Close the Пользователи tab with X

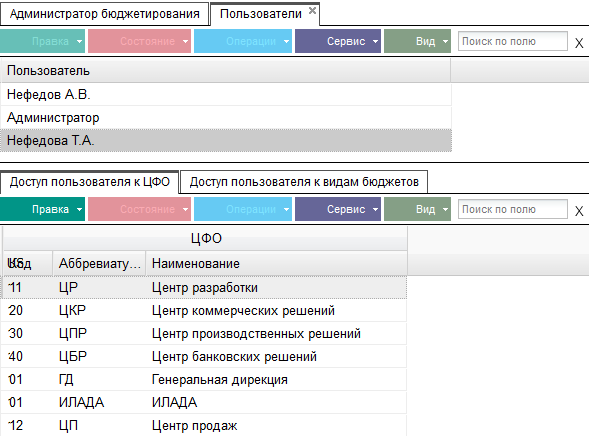click(x=312, y=11)
